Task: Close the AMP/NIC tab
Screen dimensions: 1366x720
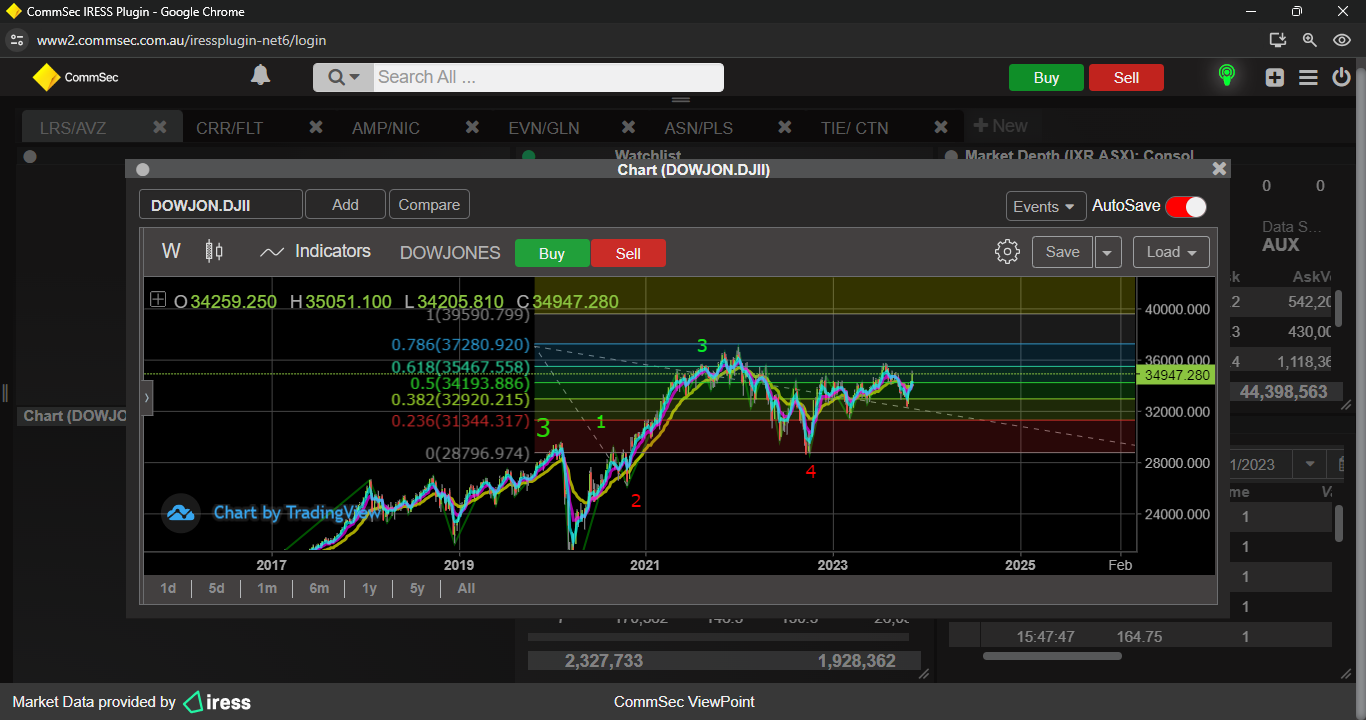Action: pos(473,127)
